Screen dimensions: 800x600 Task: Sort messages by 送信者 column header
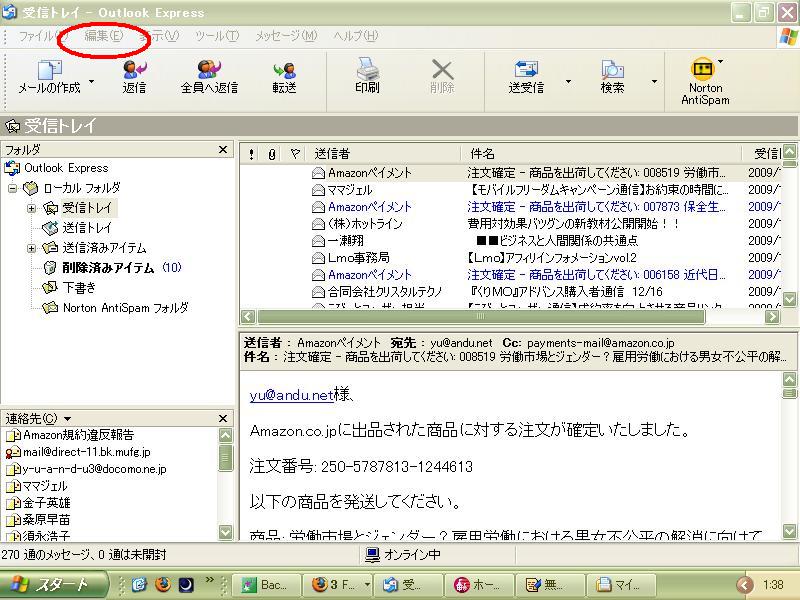(383, 154)
